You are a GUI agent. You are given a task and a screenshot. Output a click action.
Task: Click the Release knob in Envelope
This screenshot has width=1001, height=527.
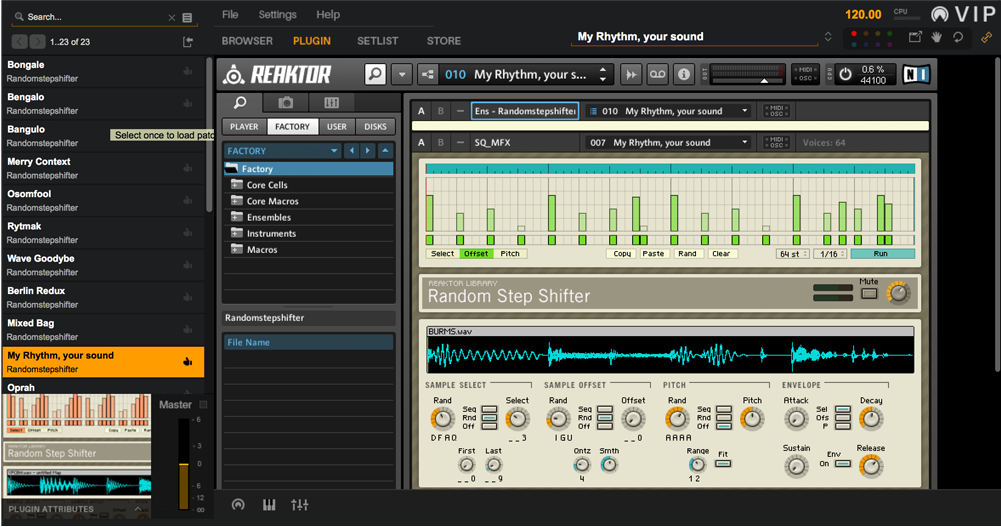point(871,466)
